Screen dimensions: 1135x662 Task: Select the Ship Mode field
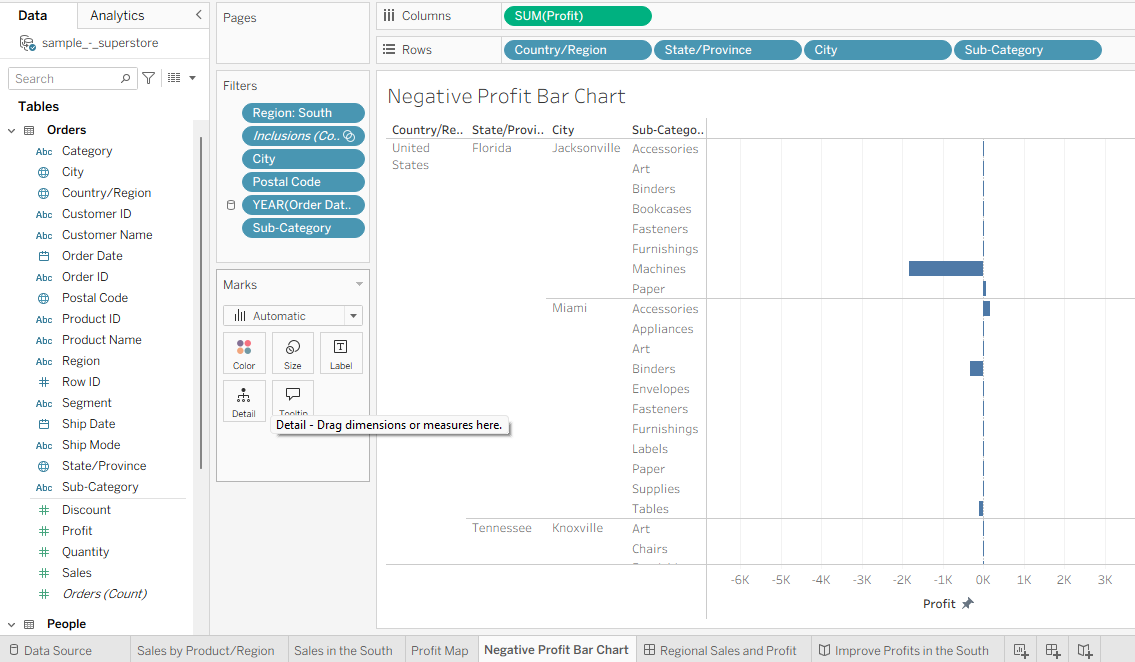click(x=91, y=445)
